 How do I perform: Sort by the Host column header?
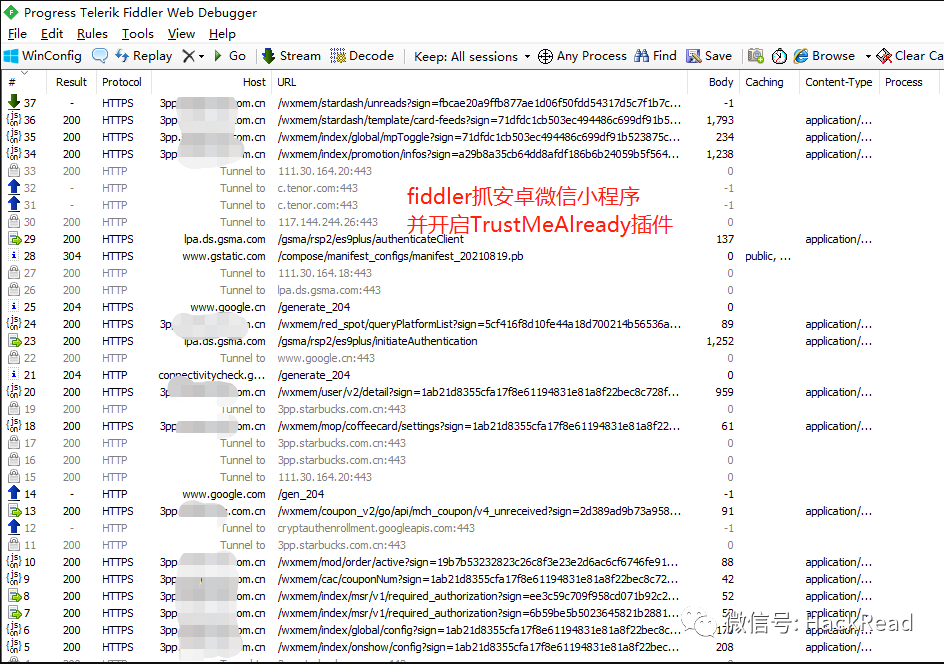coord(211,82)
